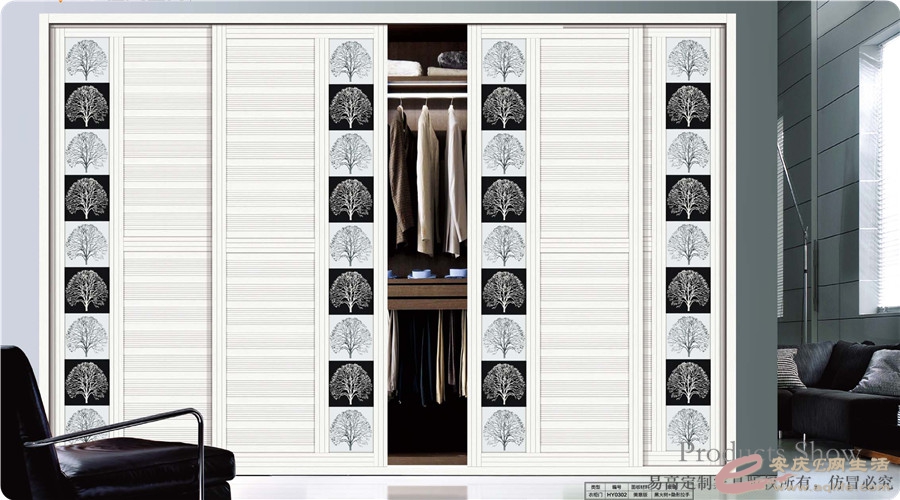Viewport: 900px width, 500px height.
Task: Click the 仿冒必究 copyright text
Action: pyautogui.click(x=858, y=484)
